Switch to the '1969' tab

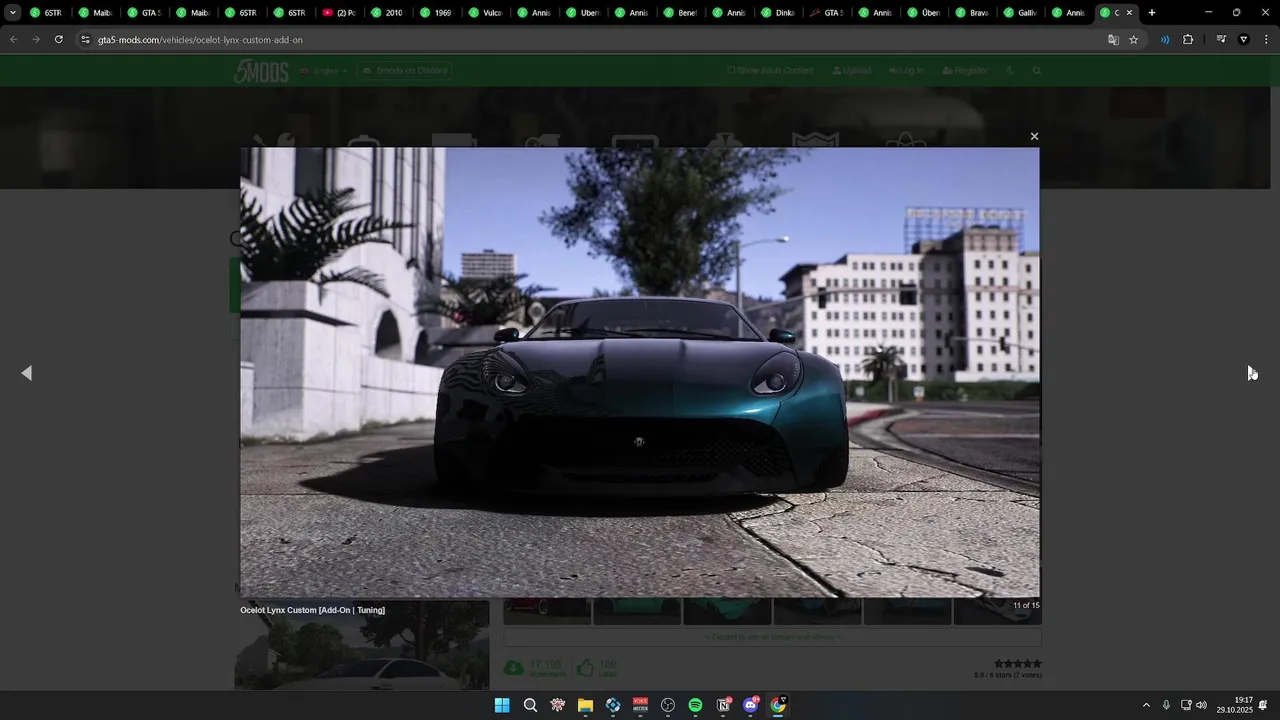pos(438,13)
